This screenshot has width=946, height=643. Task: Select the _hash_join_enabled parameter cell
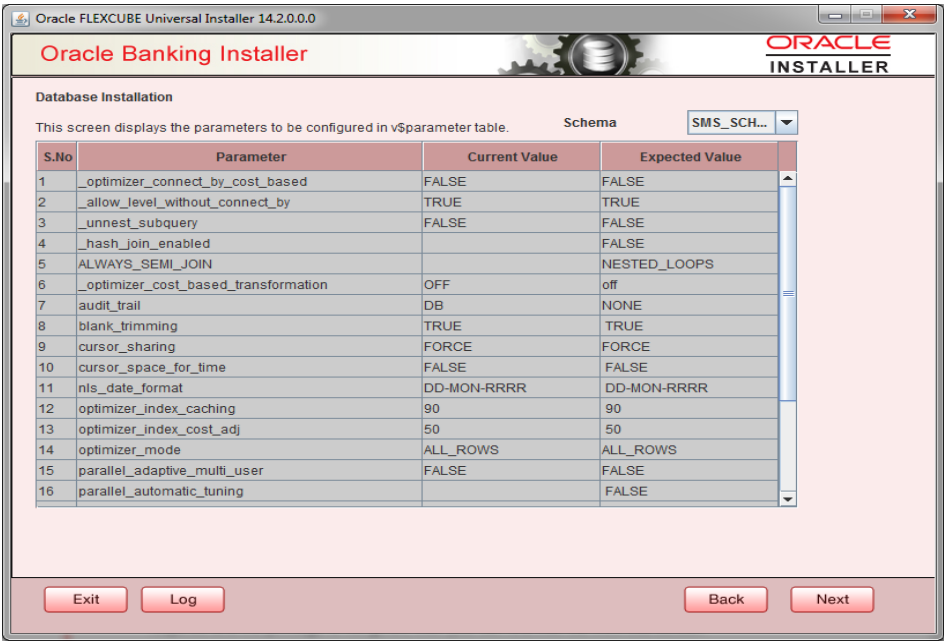point(250,243)
